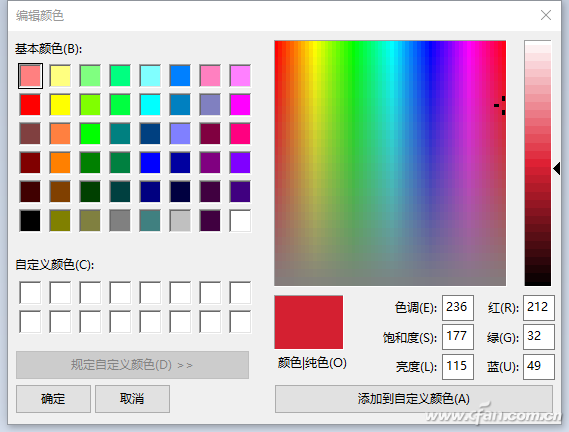Click the 色调 hue input field
The image size is (569, 432).
[458, 307]
